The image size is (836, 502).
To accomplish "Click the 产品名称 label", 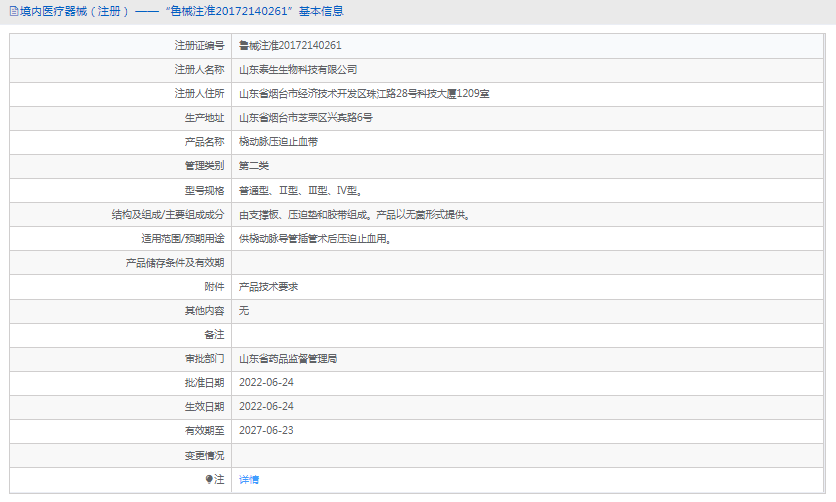I will pos(204,142).
